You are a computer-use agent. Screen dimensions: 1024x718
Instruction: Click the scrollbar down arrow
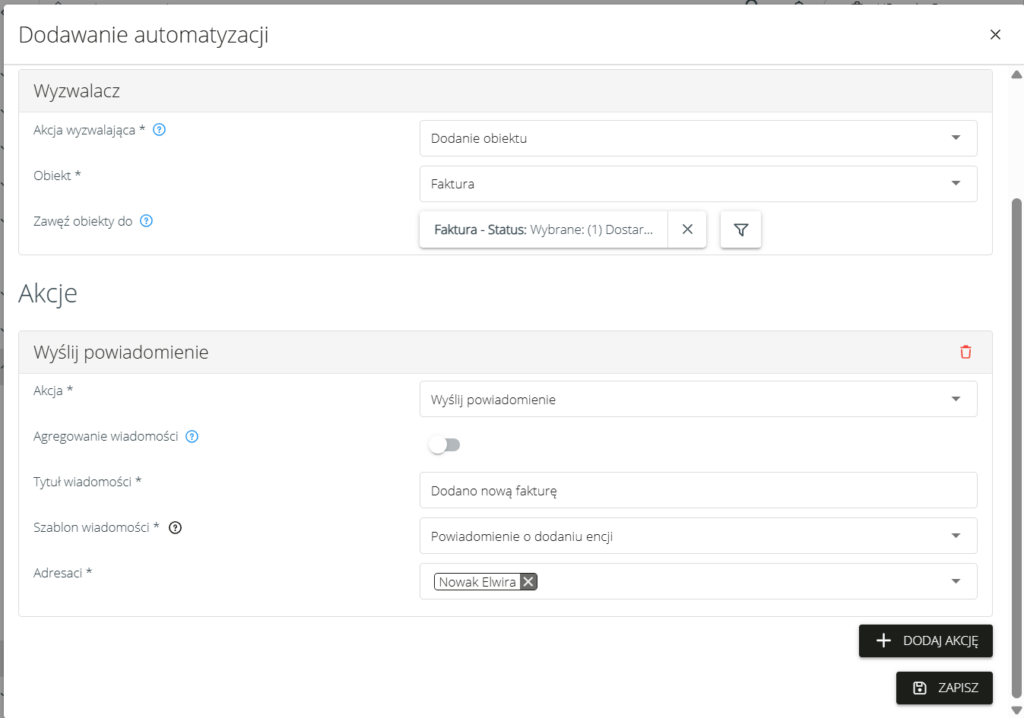[x=1016, y=709]
